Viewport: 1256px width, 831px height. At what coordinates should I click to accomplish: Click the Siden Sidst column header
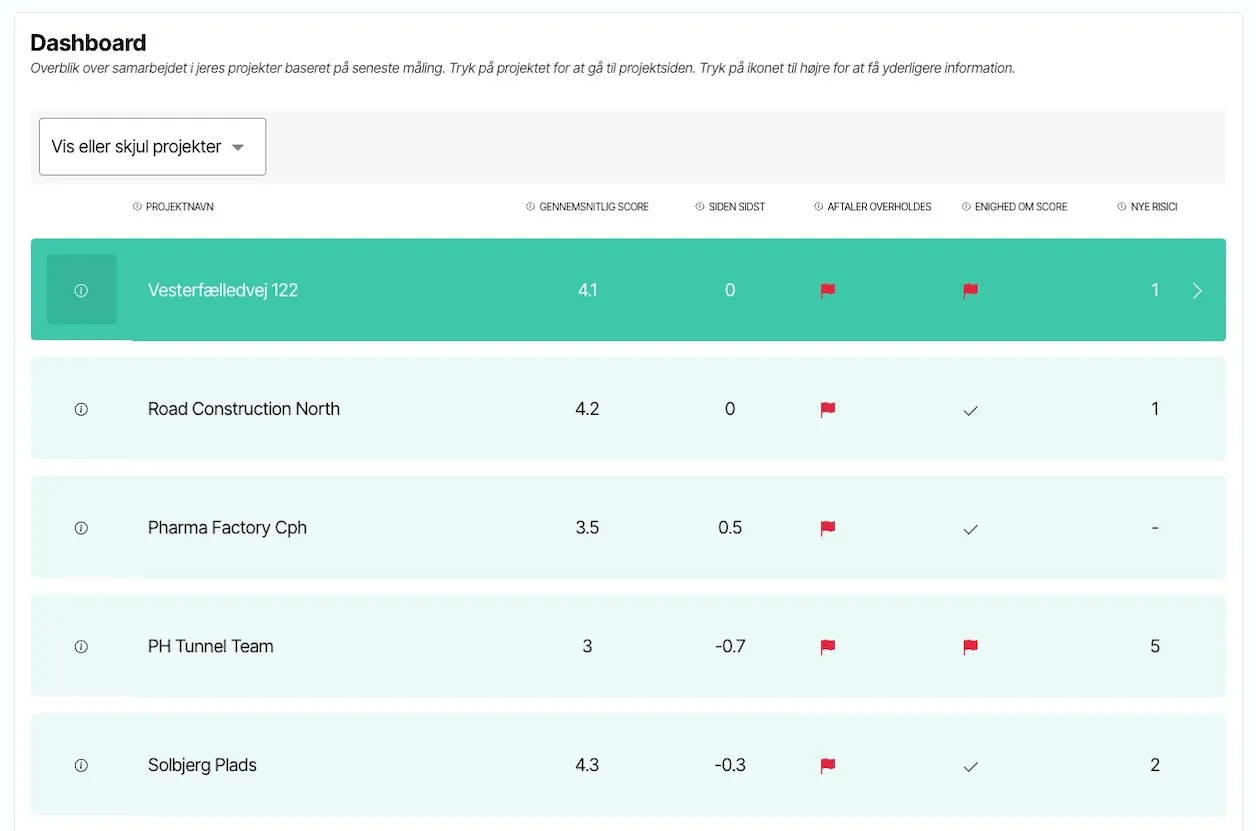tap(736, 207)
